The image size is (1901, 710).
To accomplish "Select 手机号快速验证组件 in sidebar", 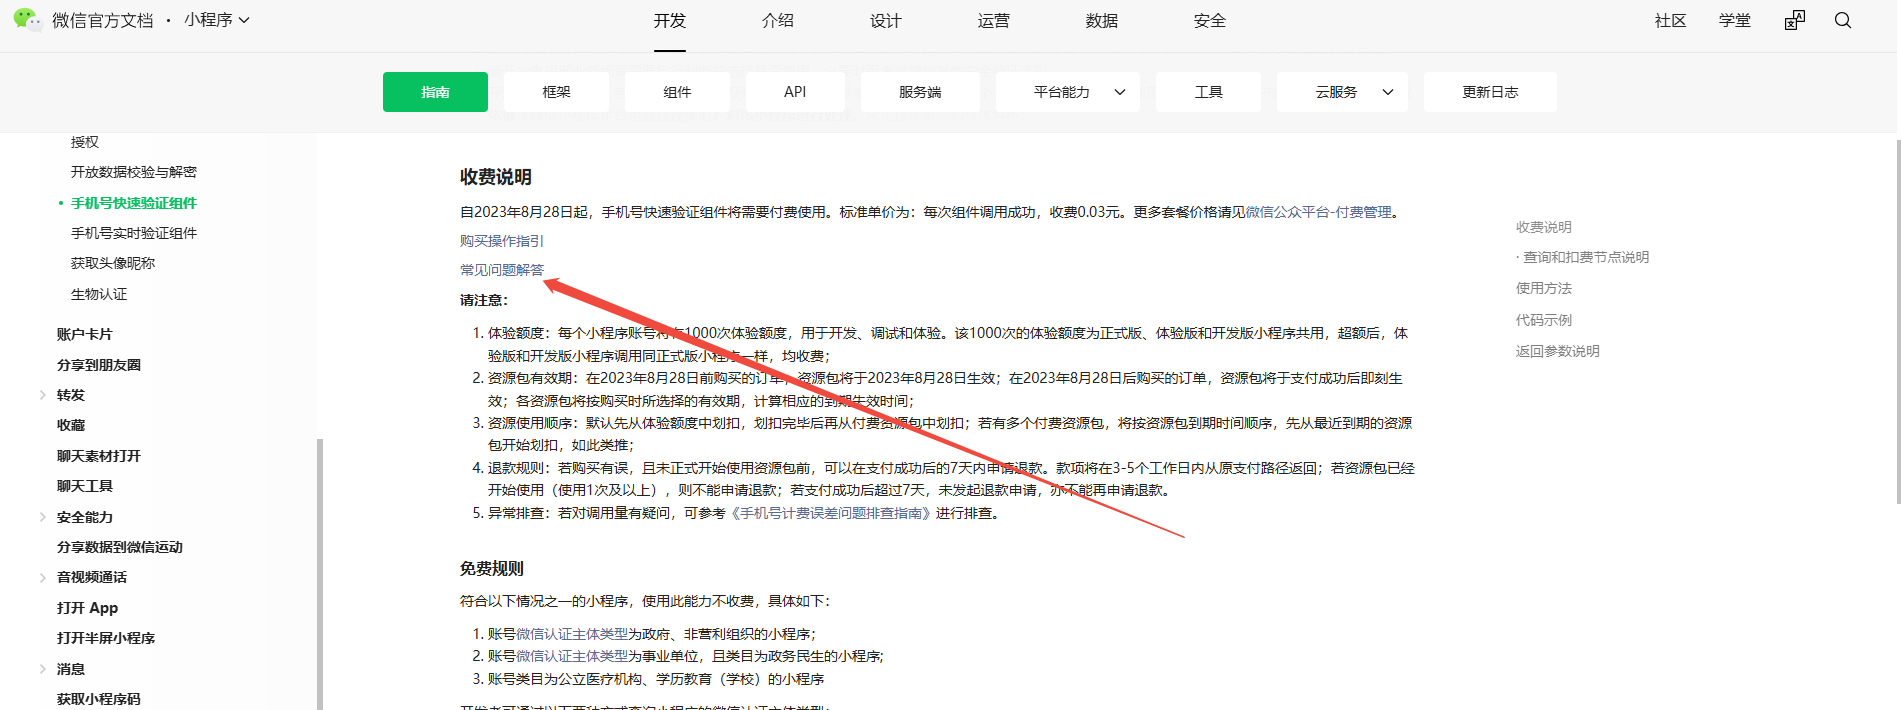I will [134, 203].
